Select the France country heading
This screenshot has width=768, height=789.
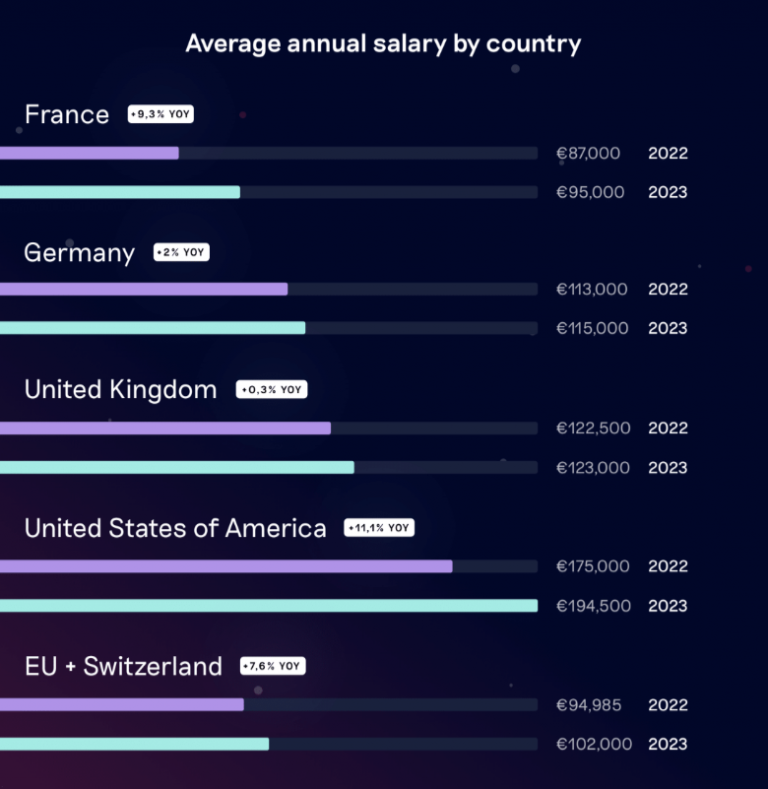point(67,115)
